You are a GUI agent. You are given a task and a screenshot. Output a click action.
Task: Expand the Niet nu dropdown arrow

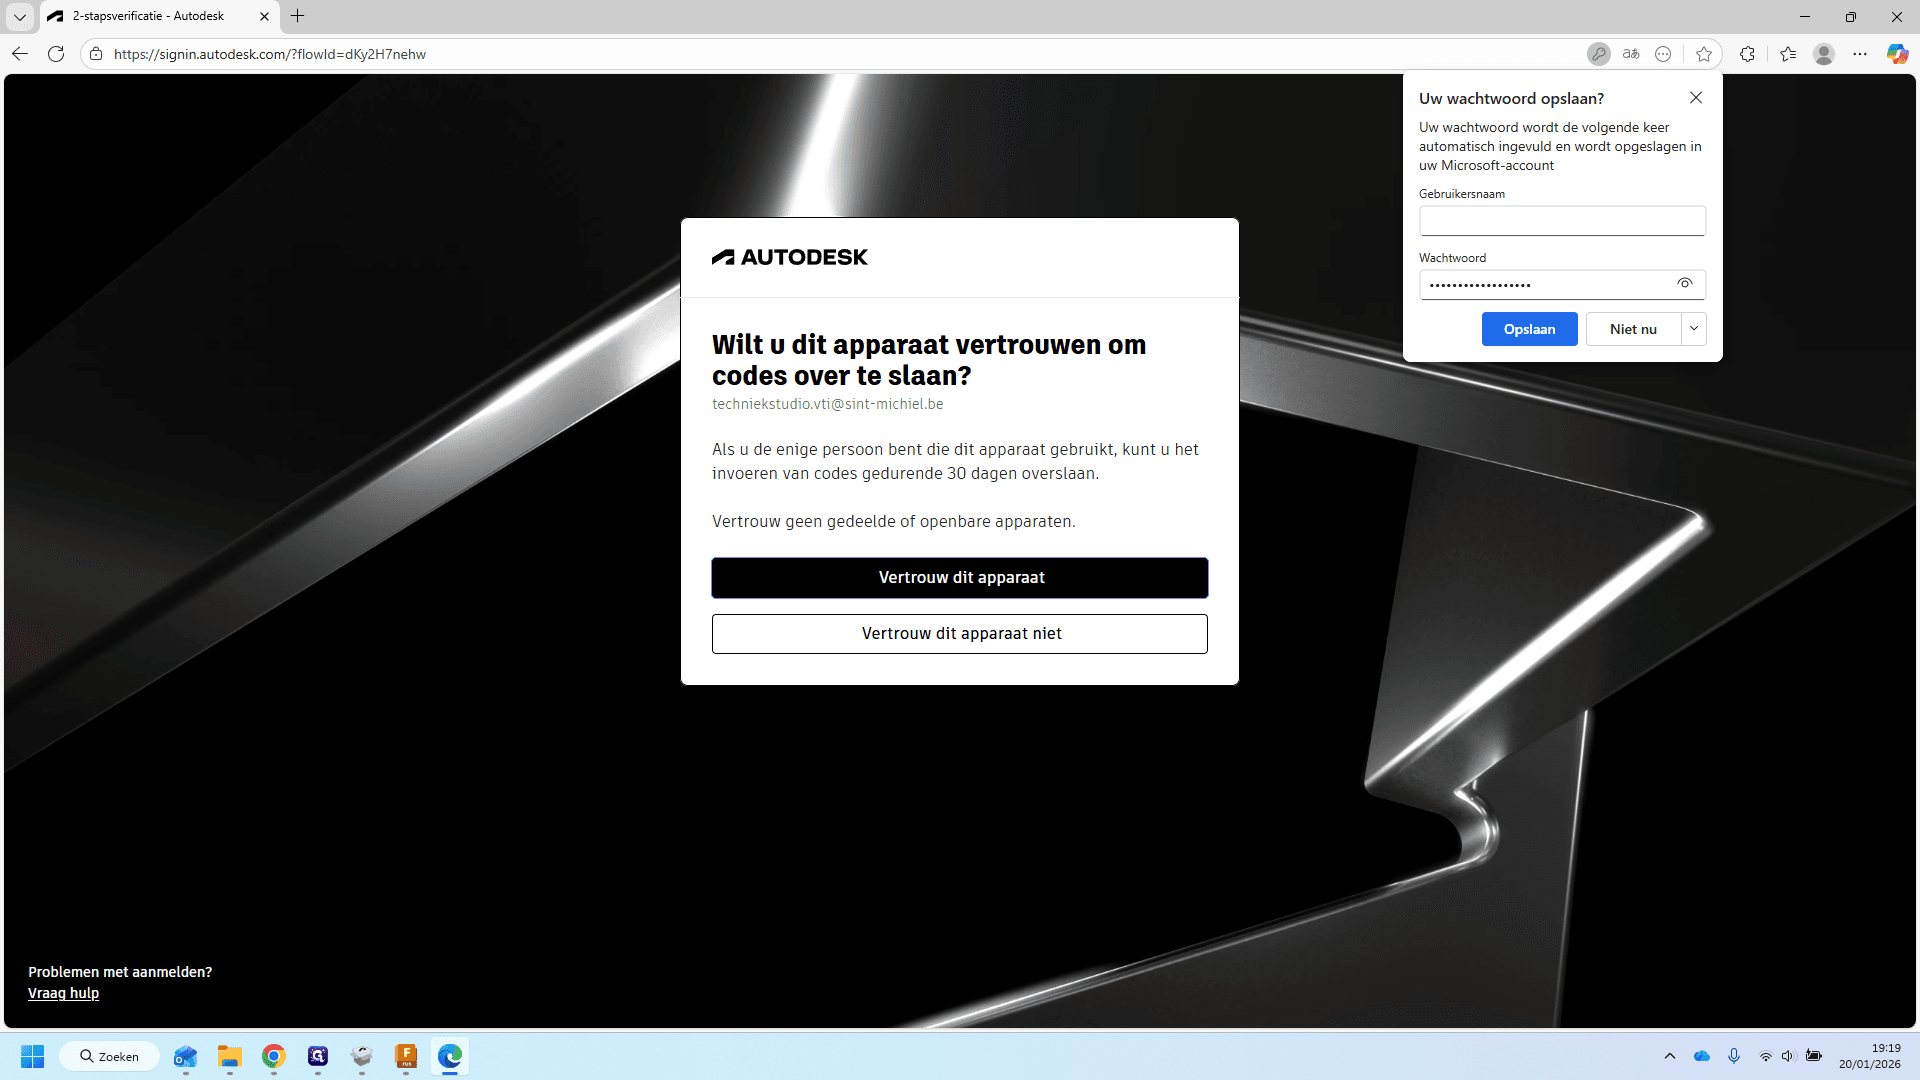coord(1694,329)
